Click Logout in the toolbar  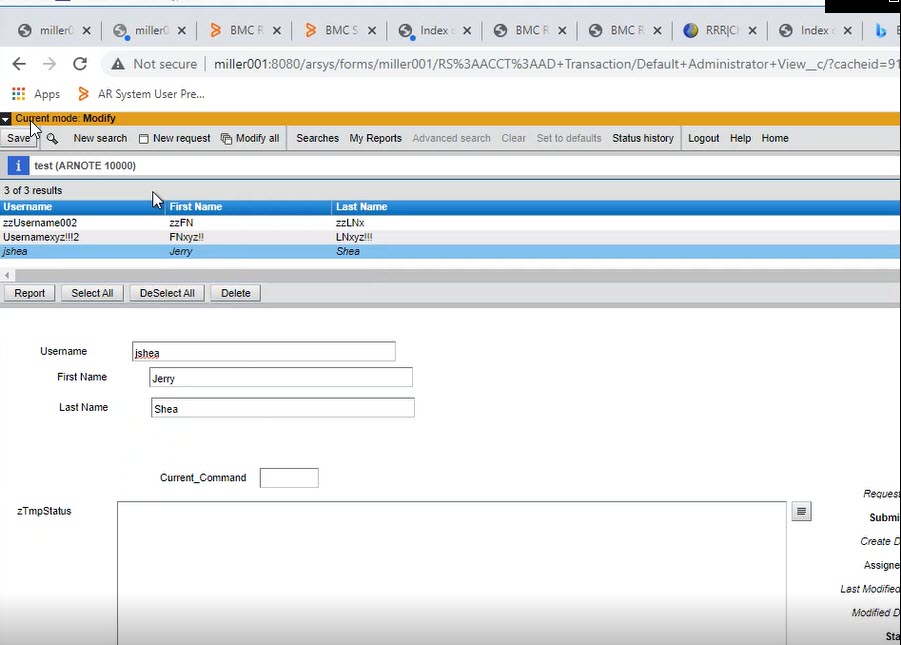(x=703, y=139)
